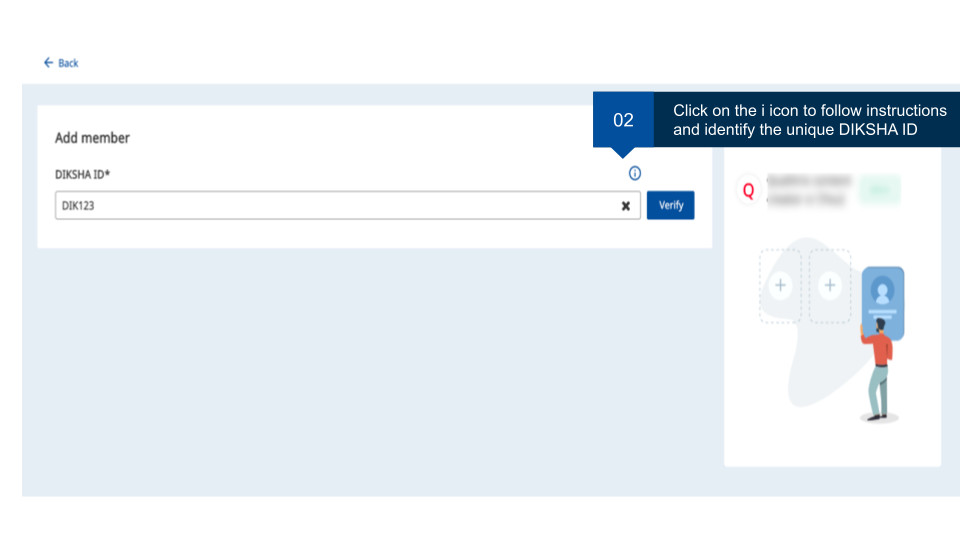The height and width of the screenshot is (540, 960).
Task: Click the blurred green button beside Q
Action: tap(879, 190)
